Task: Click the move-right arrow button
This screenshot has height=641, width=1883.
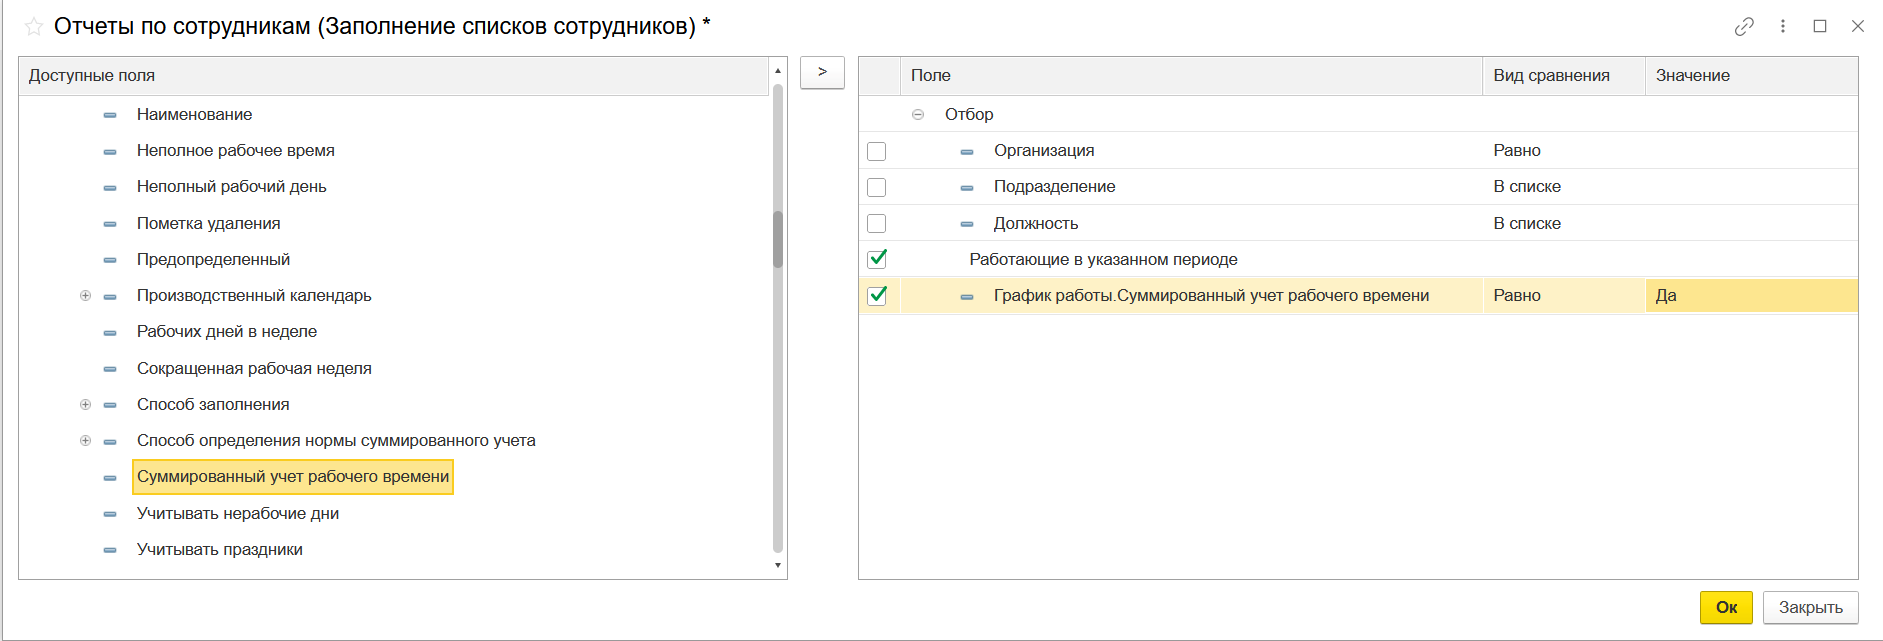Action: coord(822,73)
